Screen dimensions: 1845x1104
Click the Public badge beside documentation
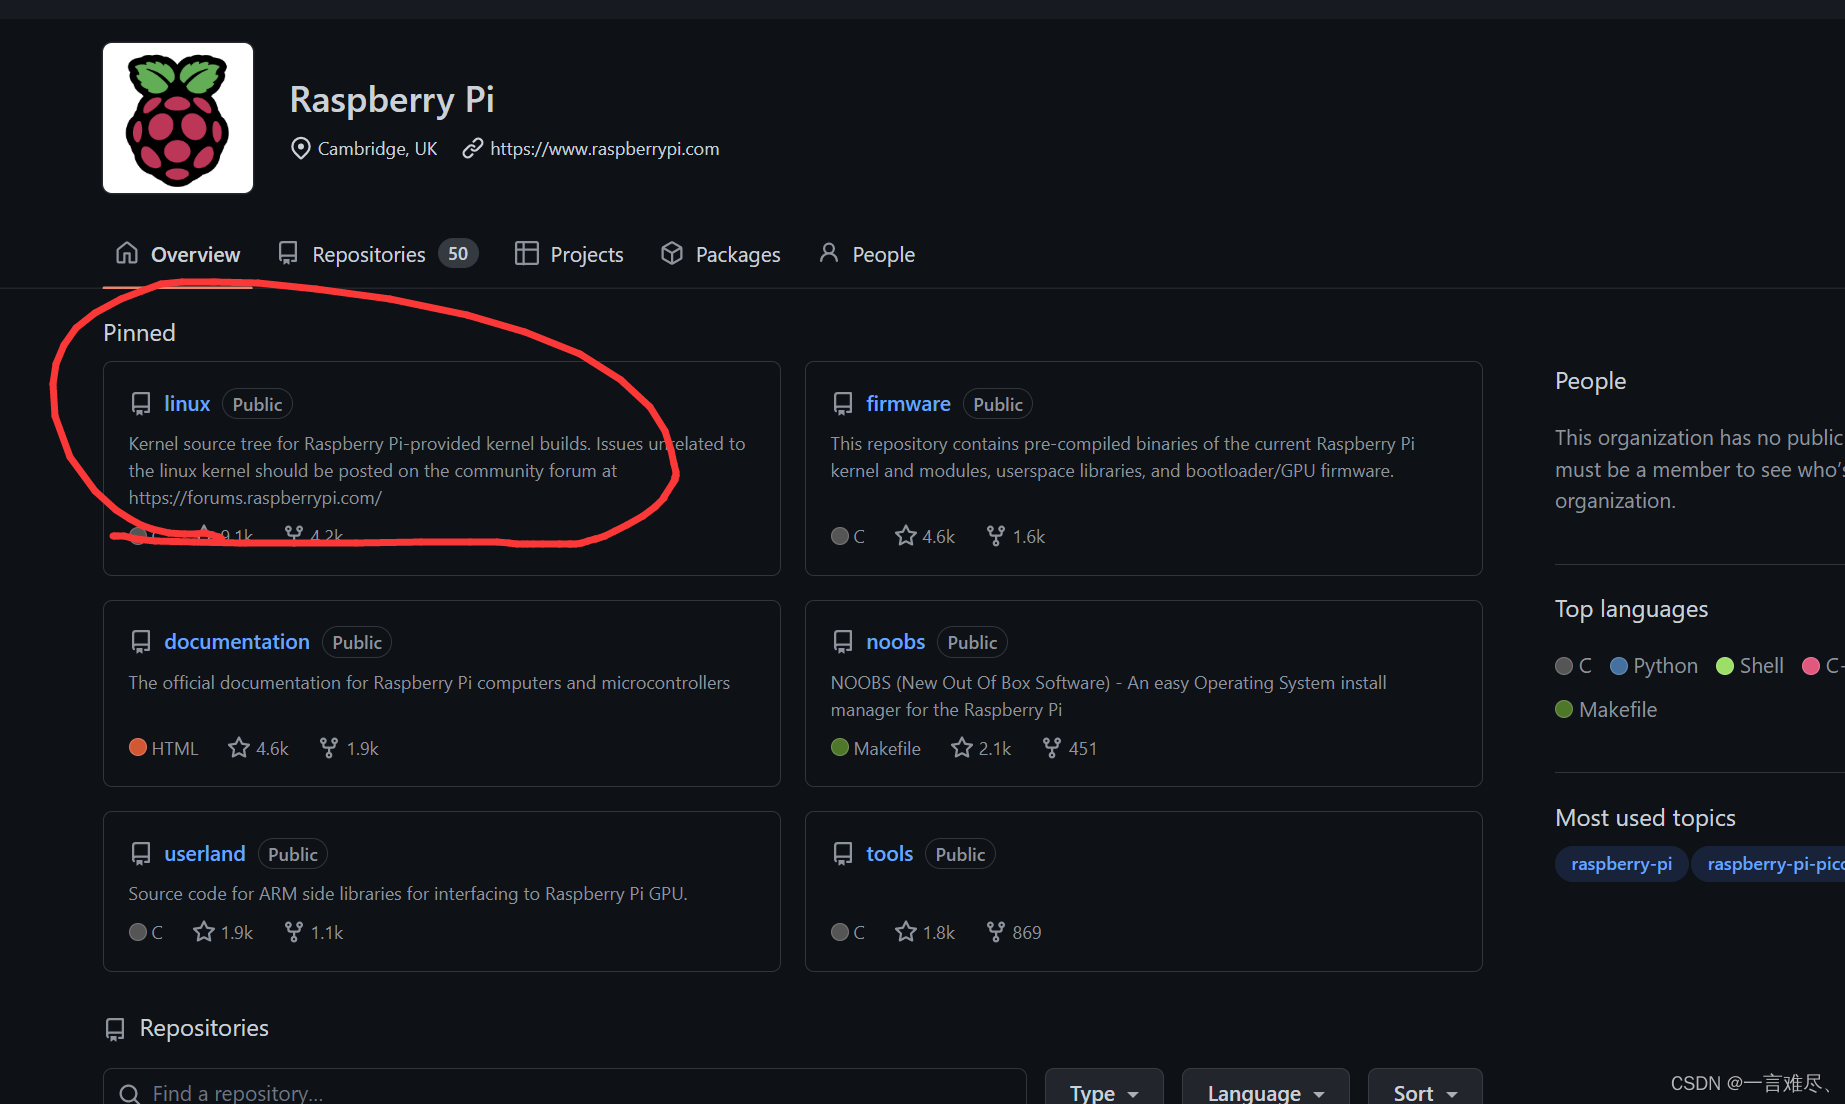[x=357, y=642]
